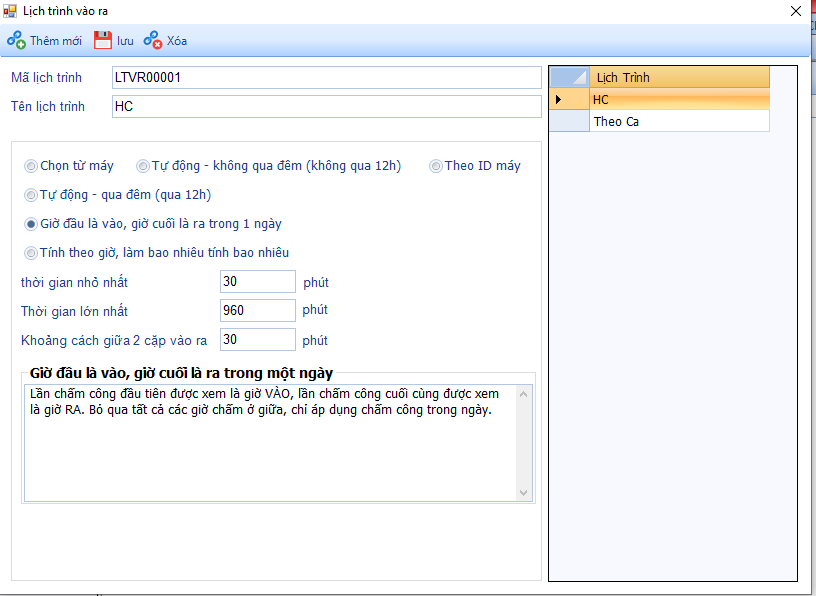The height and width of the screenshot is (596, 816).
Task: Focus the thời gian nhỏ nhất field
Action: (x=257, y=282)
